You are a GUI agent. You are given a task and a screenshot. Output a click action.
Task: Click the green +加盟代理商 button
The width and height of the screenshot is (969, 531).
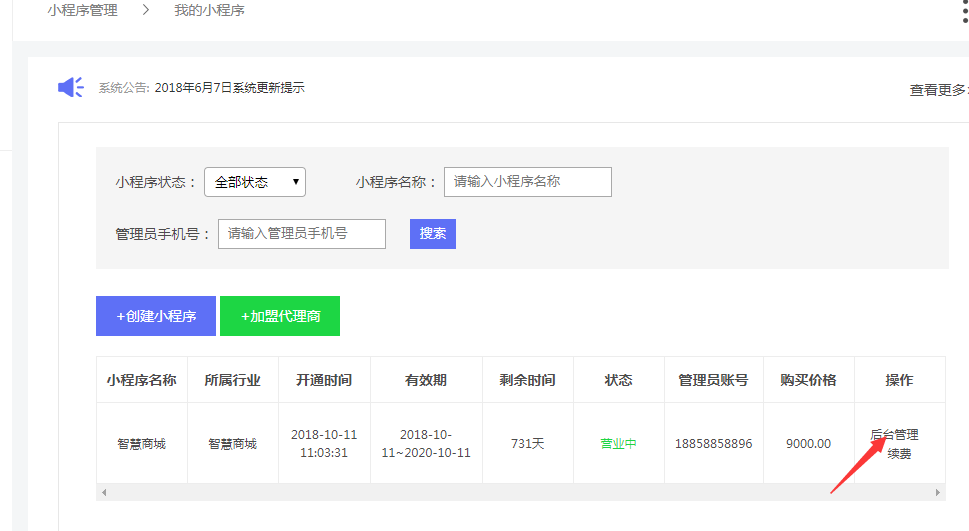click(280, 316)
